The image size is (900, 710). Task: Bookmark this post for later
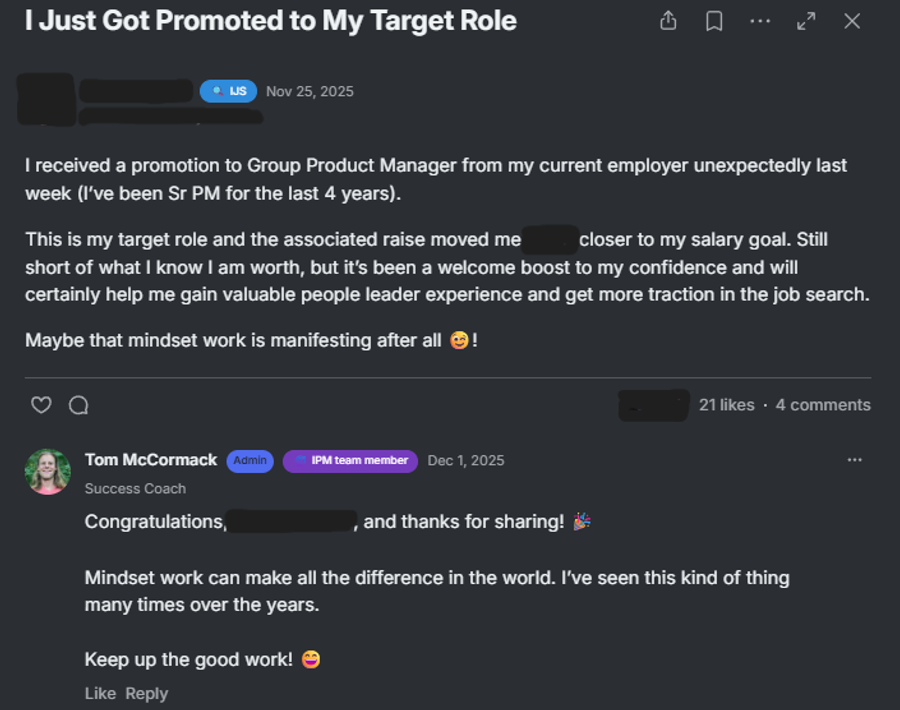pos(714,20)
